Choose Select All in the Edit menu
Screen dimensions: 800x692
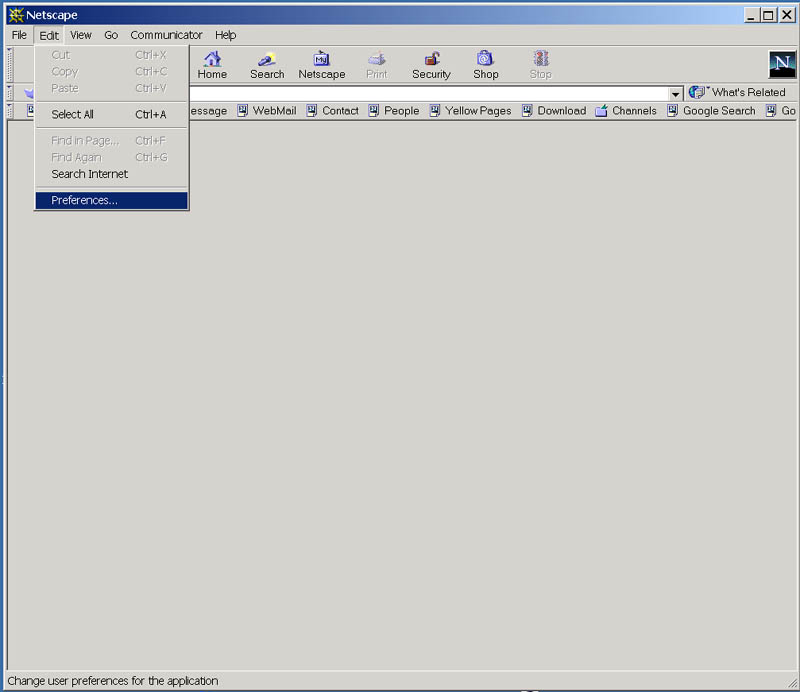click(112, 114)
